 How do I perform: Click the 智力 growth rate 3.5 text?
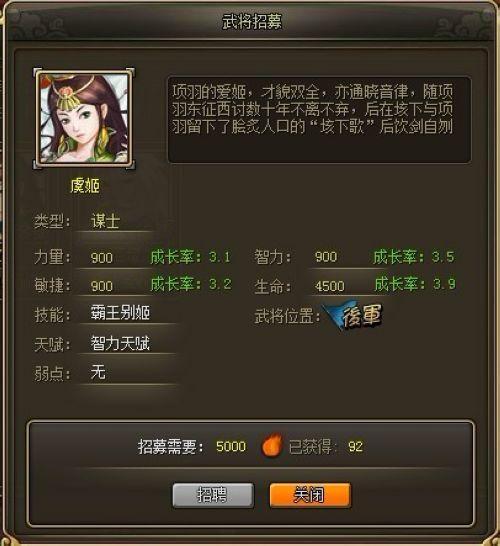414,257
